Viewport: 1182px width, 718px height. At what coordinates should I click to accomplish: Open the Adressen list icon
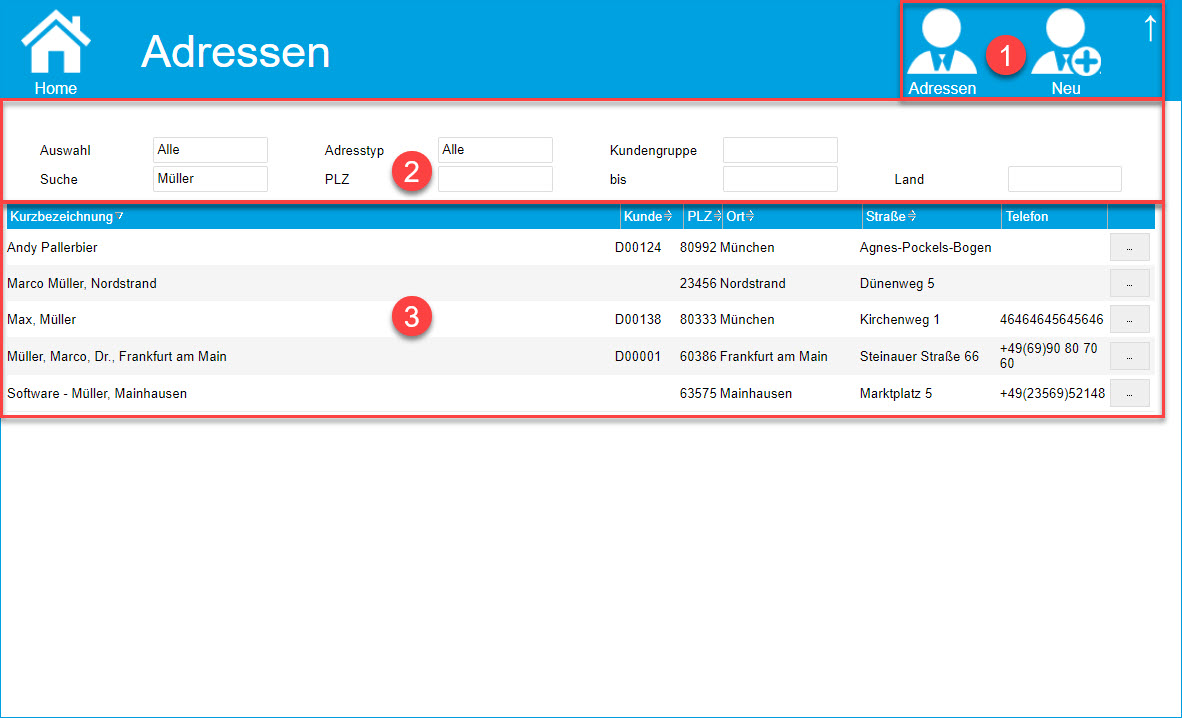tap(942, 51)
